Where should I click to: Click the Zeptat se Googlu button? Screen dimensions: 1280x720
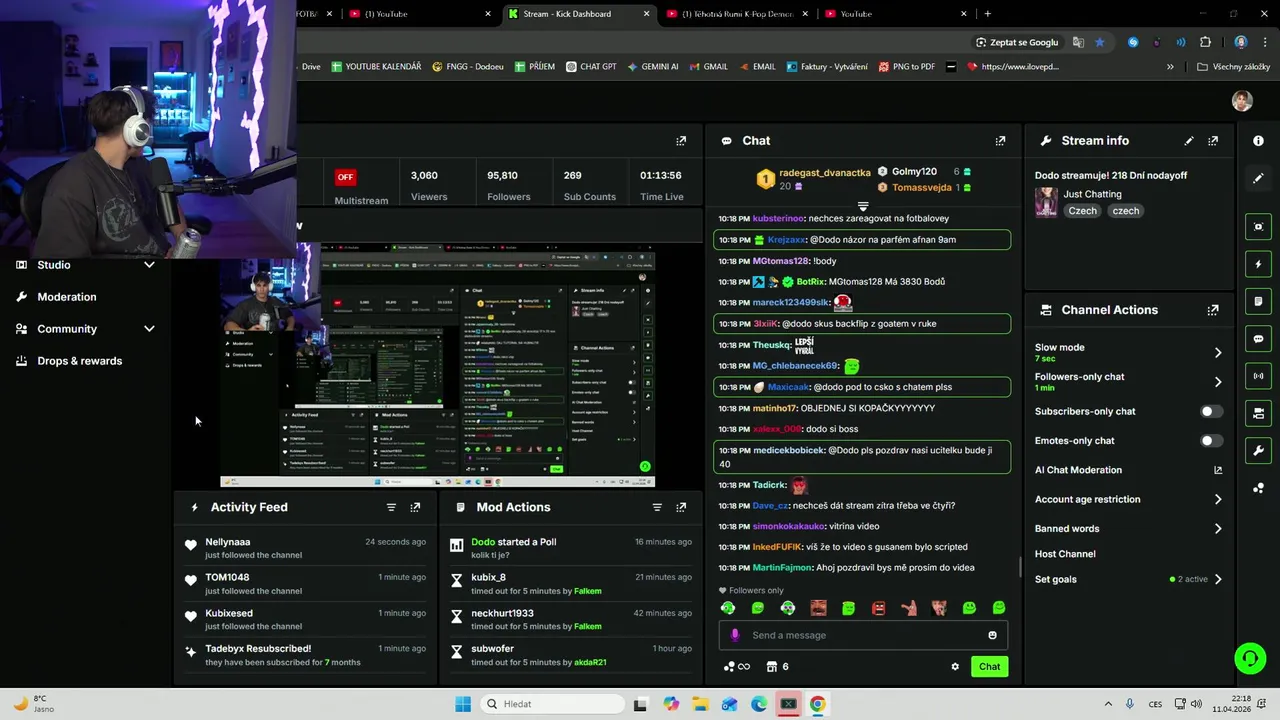[x=1017, y=42]
